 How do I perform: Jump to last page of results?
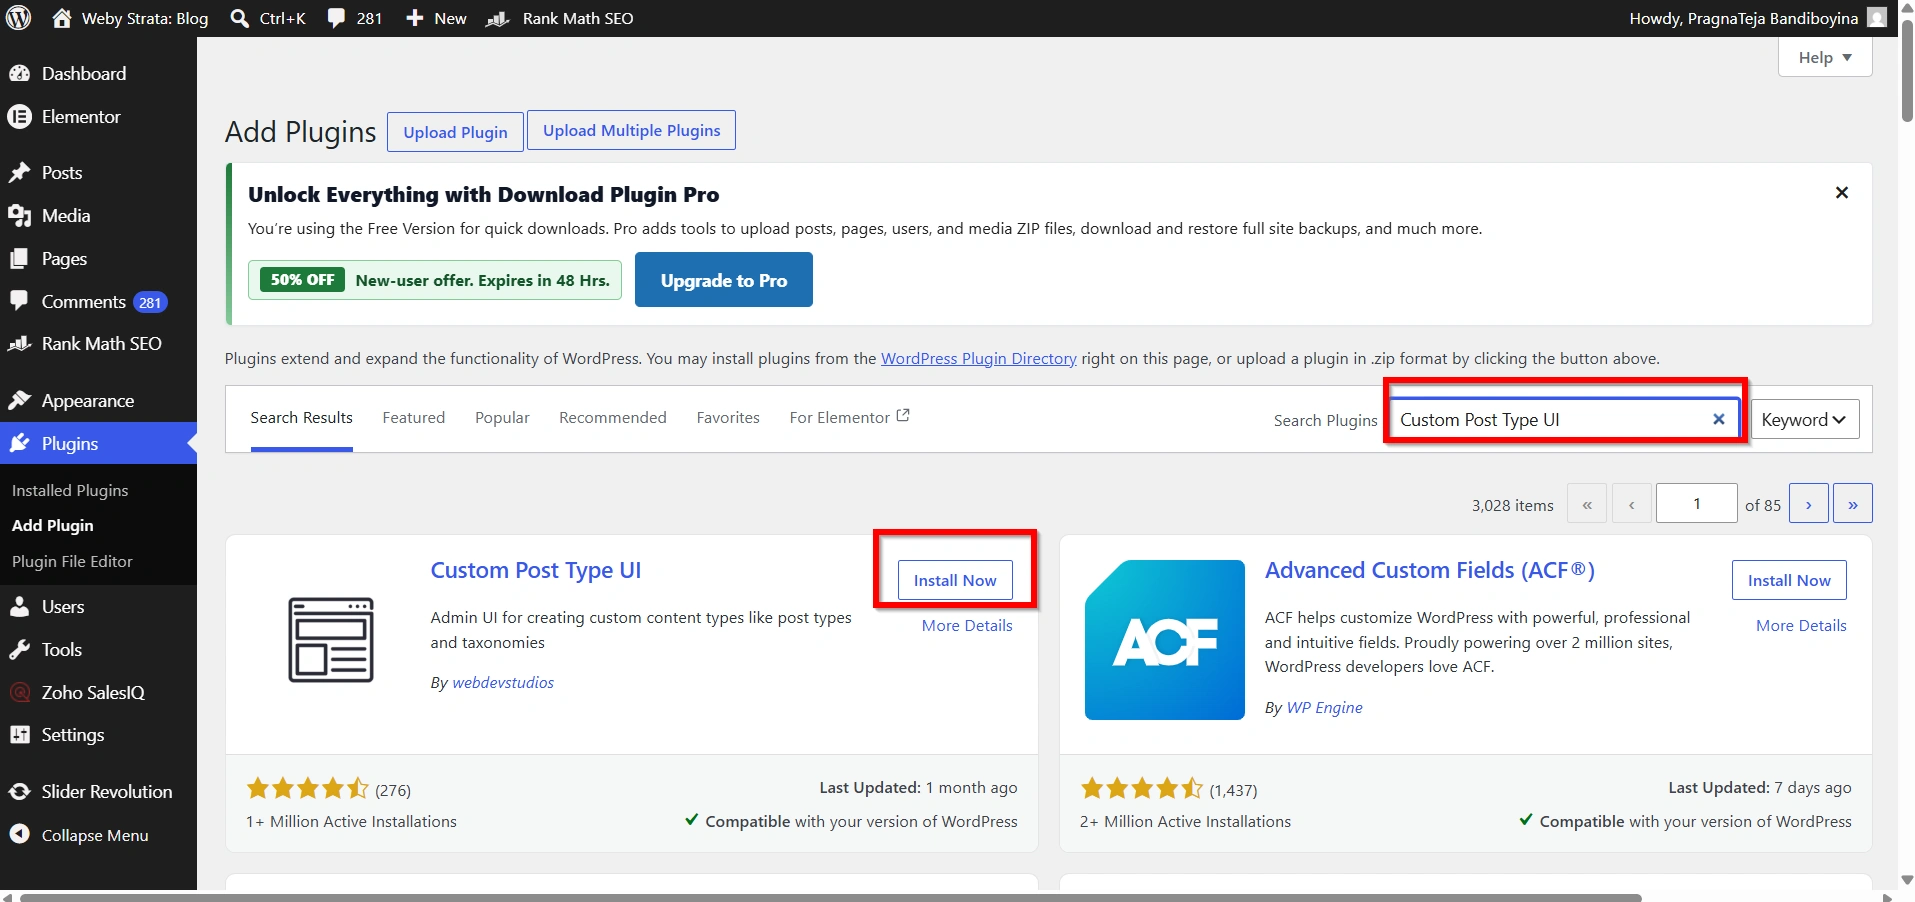click(1853, 504)
